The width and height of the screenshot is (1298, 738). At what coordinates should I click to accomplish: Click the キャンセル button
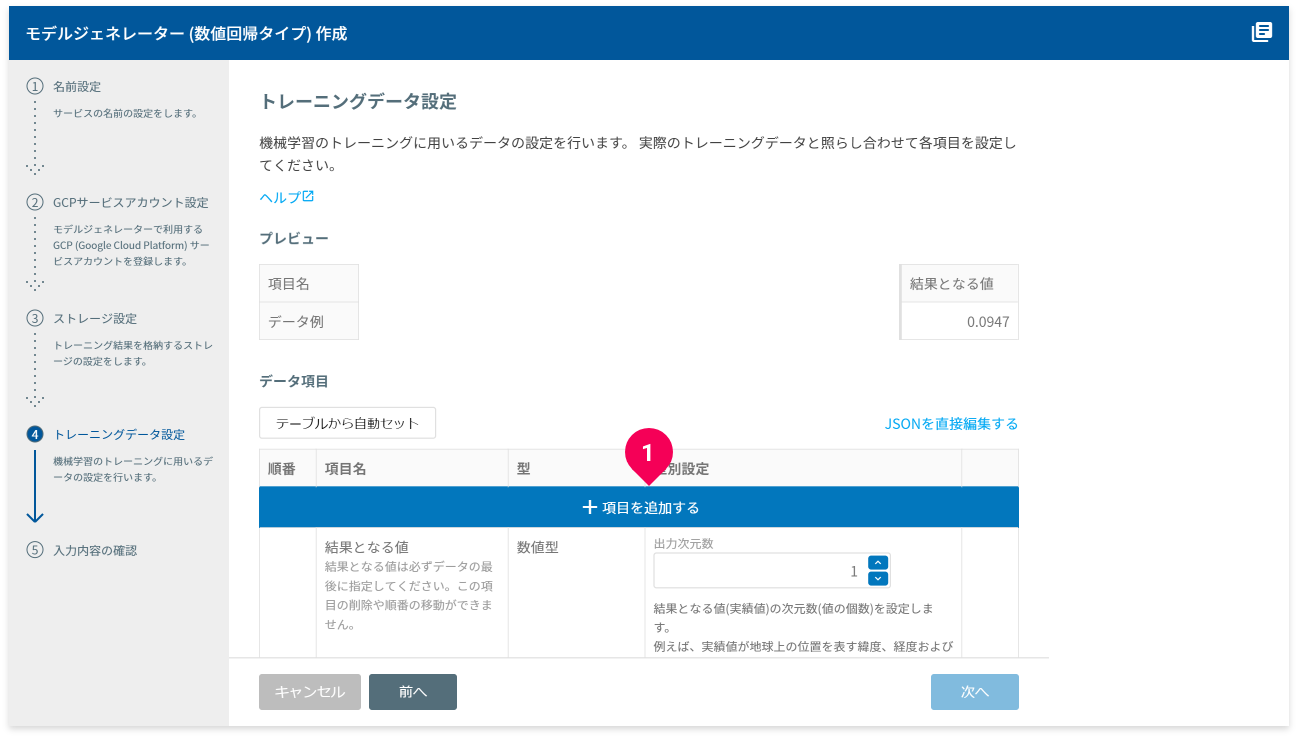pyautogui.click(x=310, y=692)
